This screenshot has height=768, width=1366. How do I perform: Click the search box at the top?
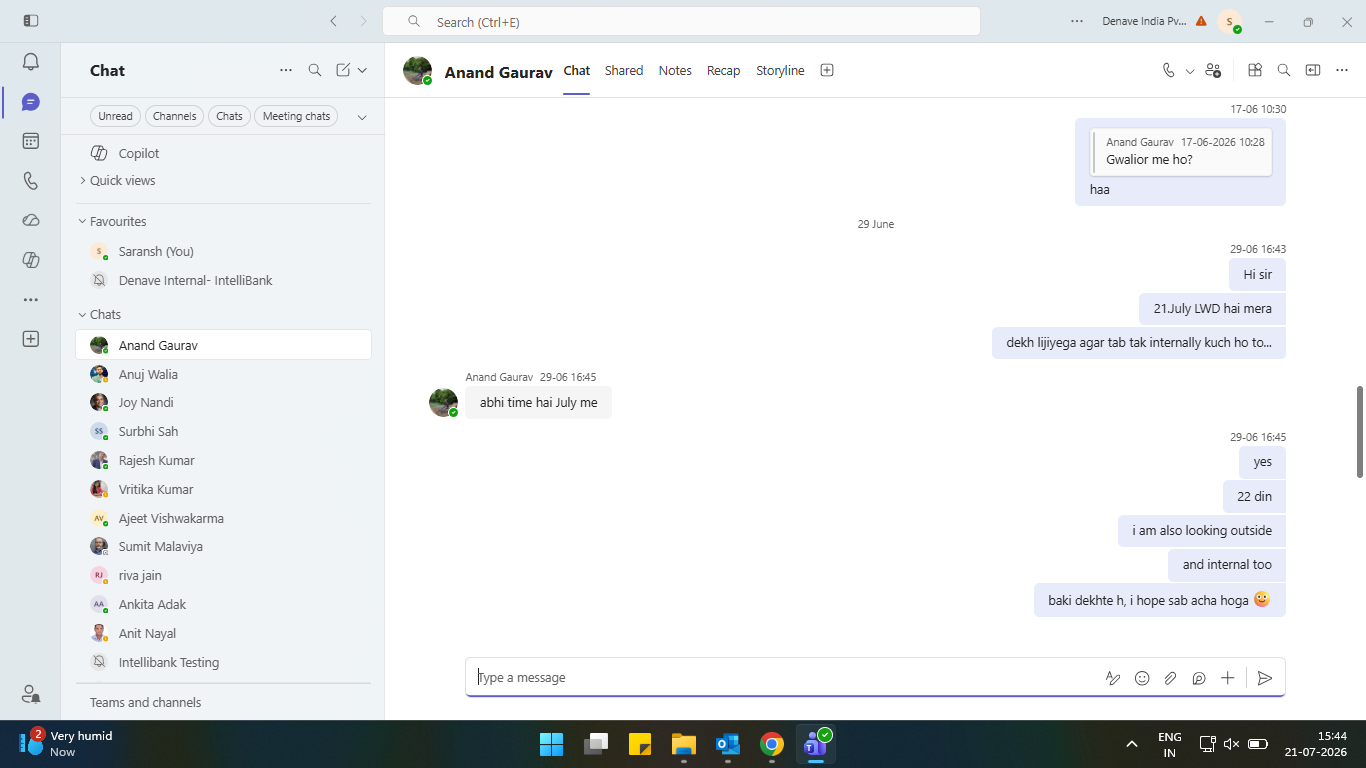(x=681, y=21)
